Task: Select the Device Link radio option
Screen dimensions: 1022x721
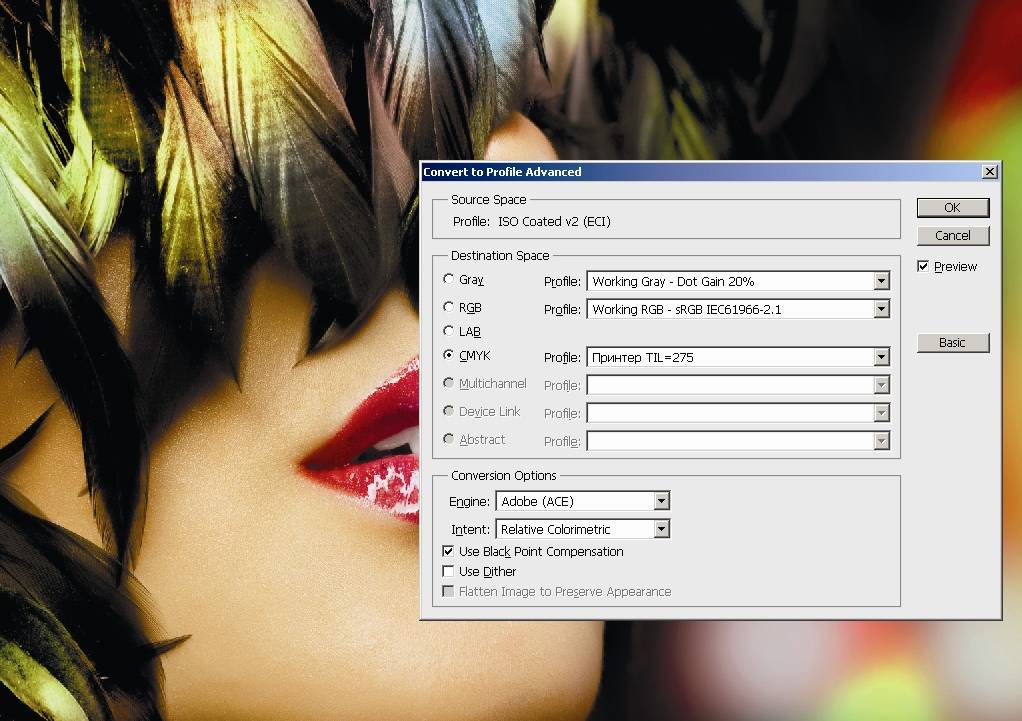Action: click(x=449, y=412)
